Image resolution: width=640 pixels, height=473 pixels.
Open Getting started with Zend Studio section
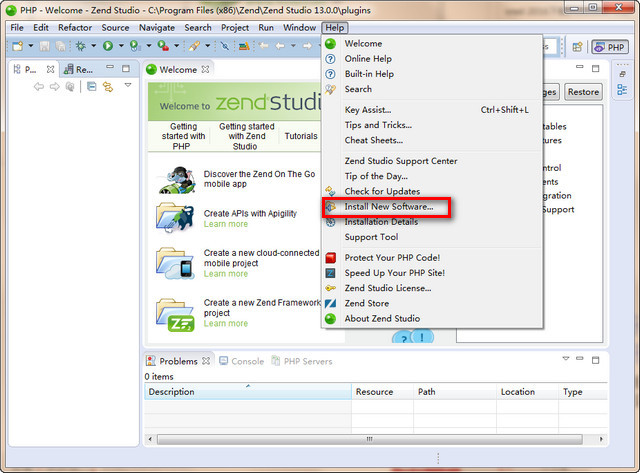[246, 136]
